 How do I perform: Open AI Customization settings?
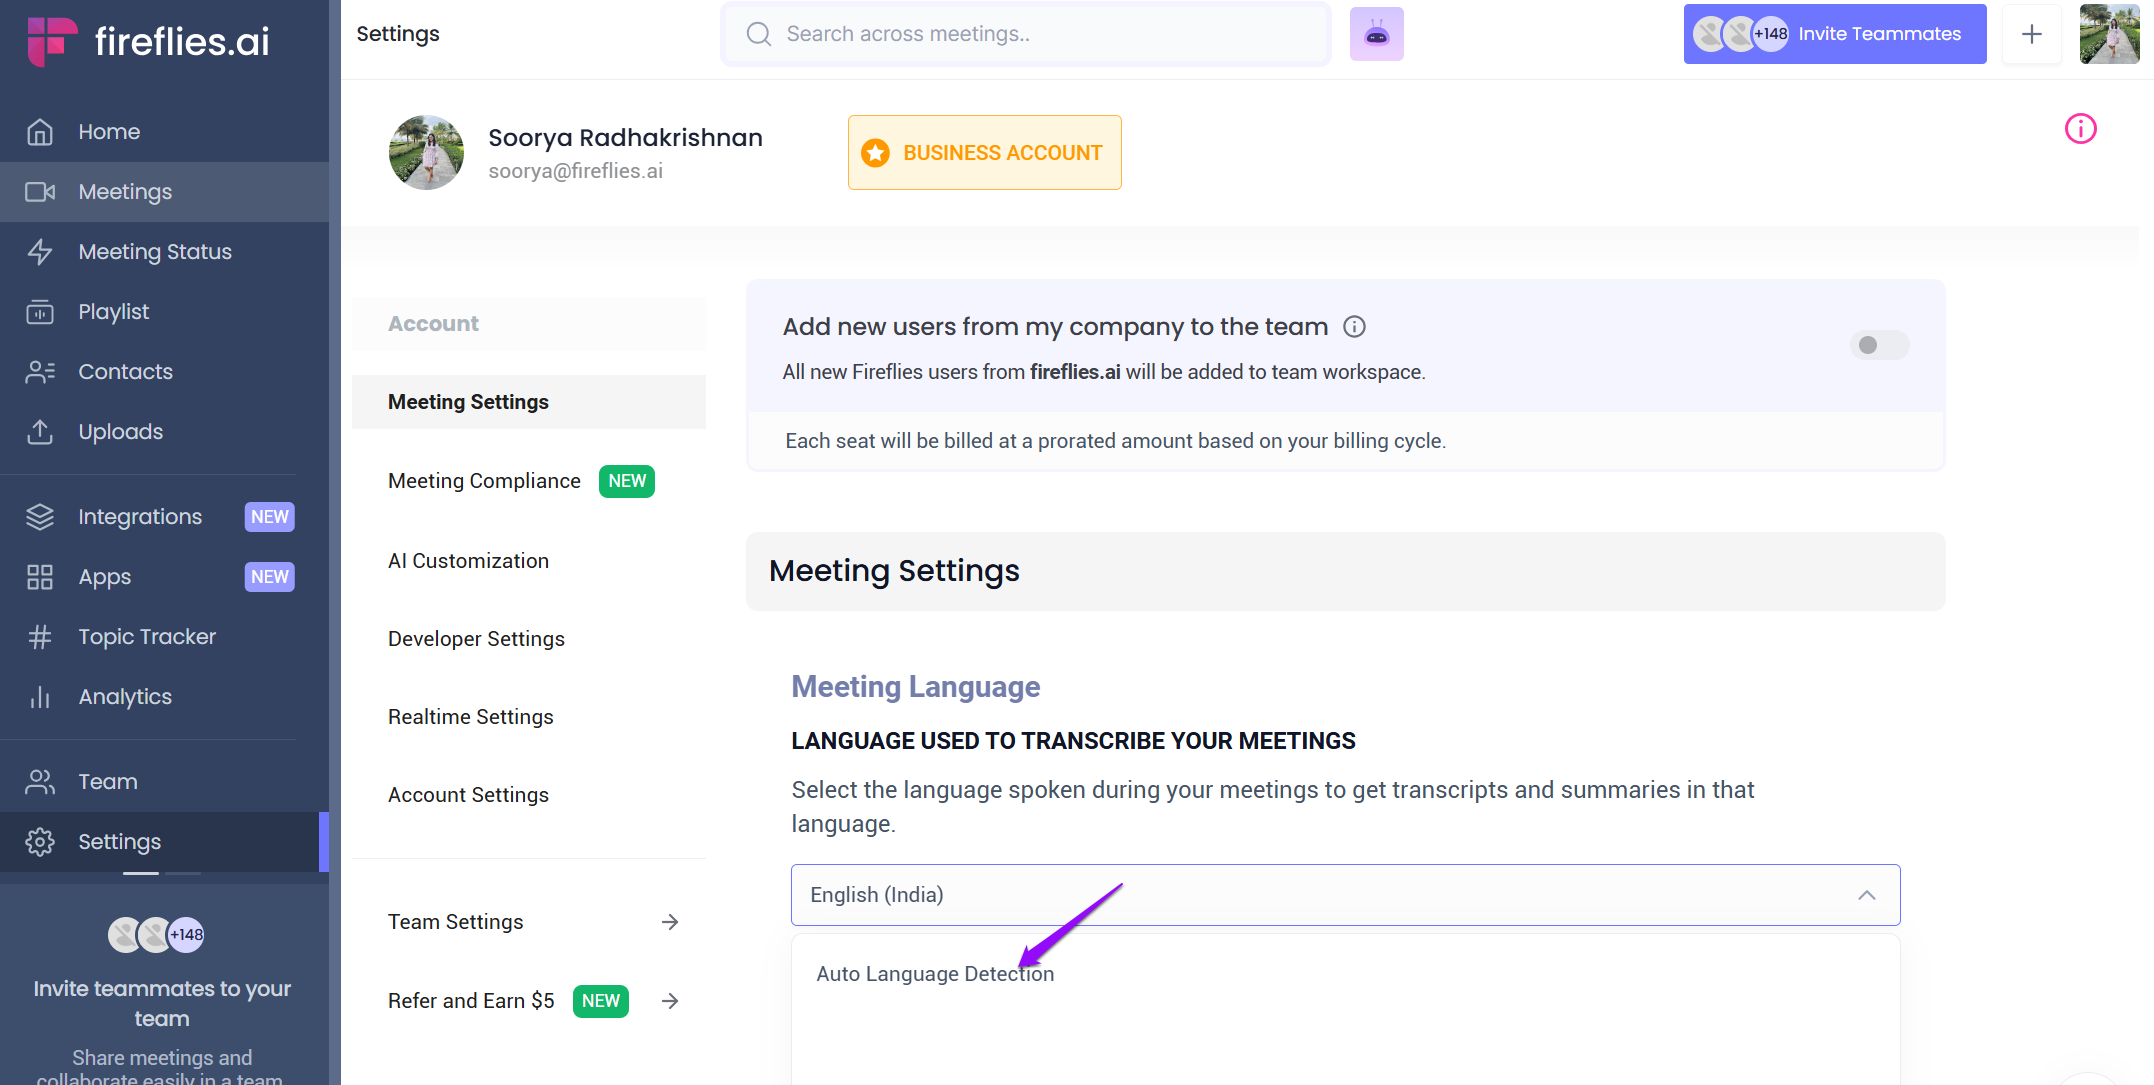coord(468,562)
